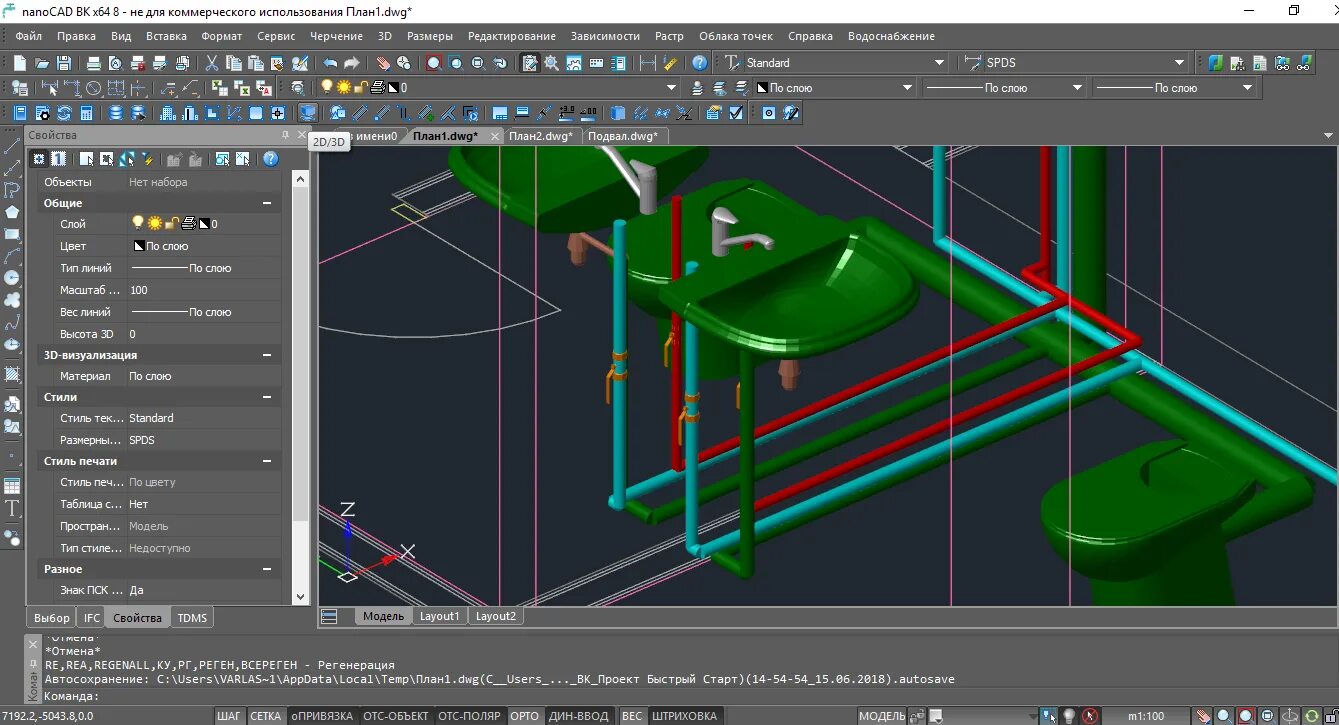Viewport: 1339px width, 725px height.
Task: Click the 2D/3D view switch icon
Action: coord(309,113)
